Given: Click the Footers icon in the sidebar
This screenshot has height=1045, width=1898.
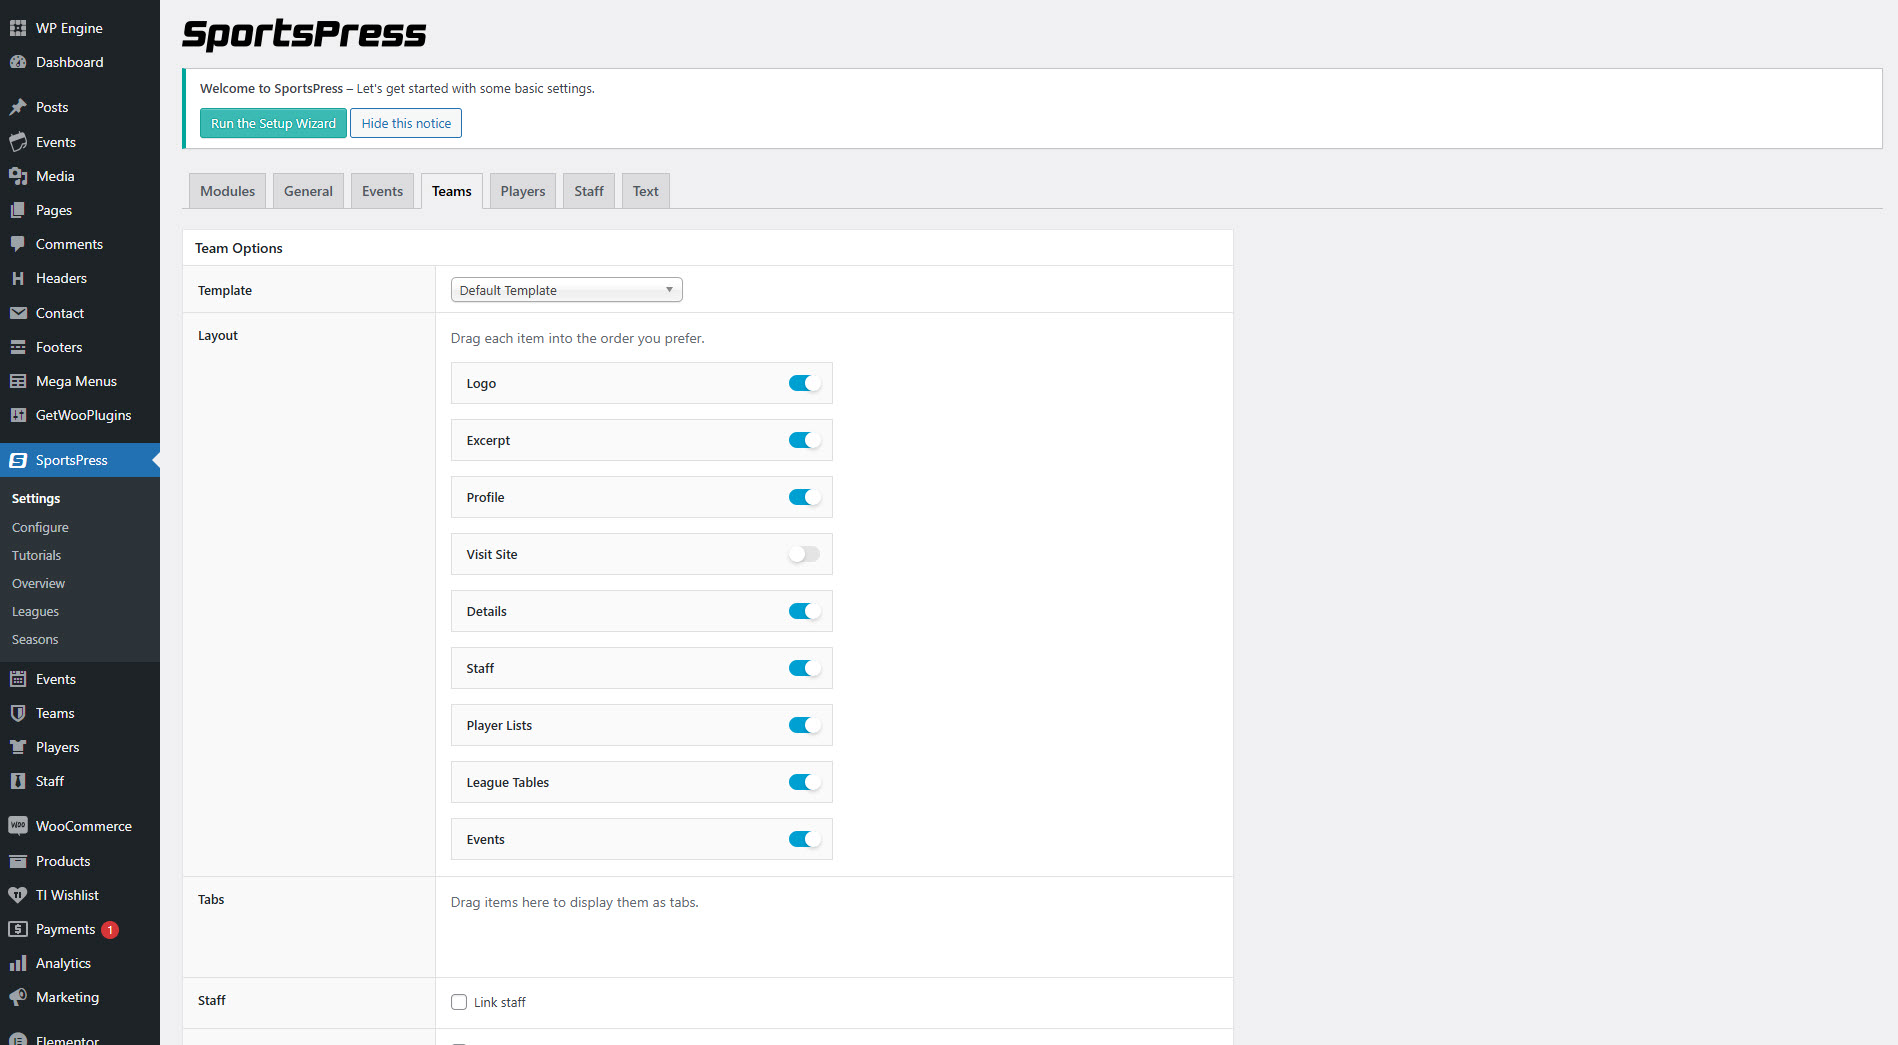Looking at the screenshot, I should (18, 347).
